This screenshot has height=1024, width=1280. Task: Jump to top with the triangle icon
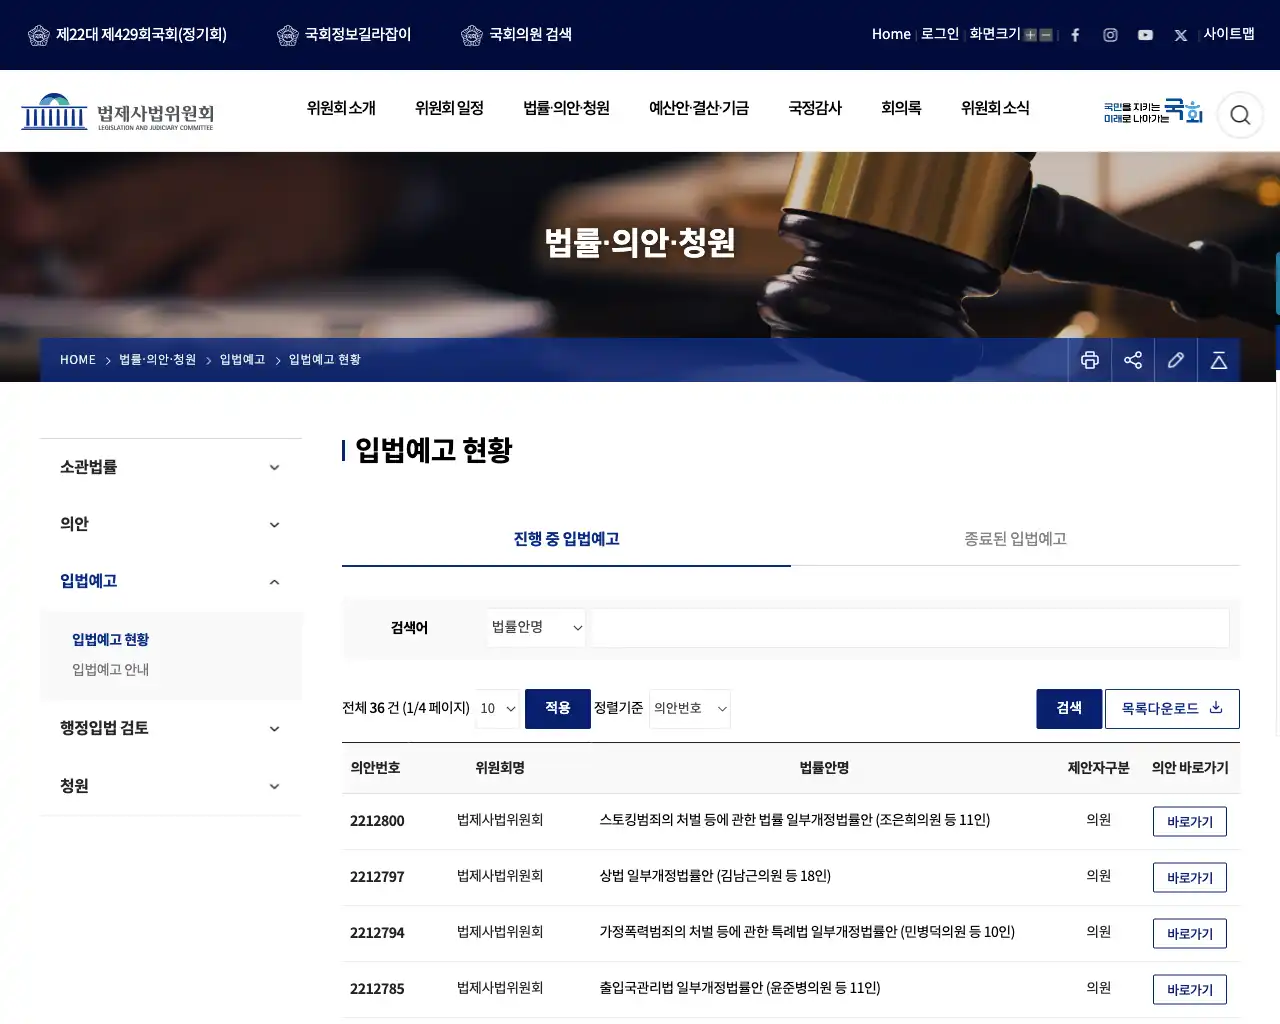coord(1219,360)
